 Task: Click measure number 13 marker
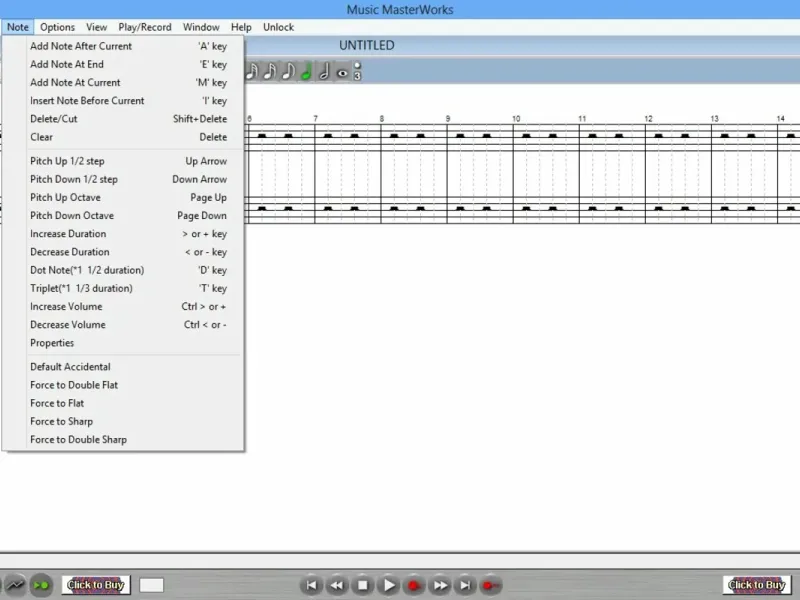[x=715, y=119]
